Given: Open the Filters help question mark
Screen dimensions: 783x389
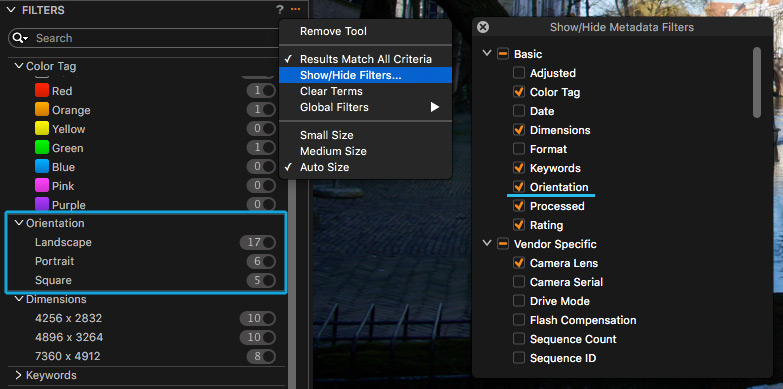Looking at the screenshot, I should (280, 9).
